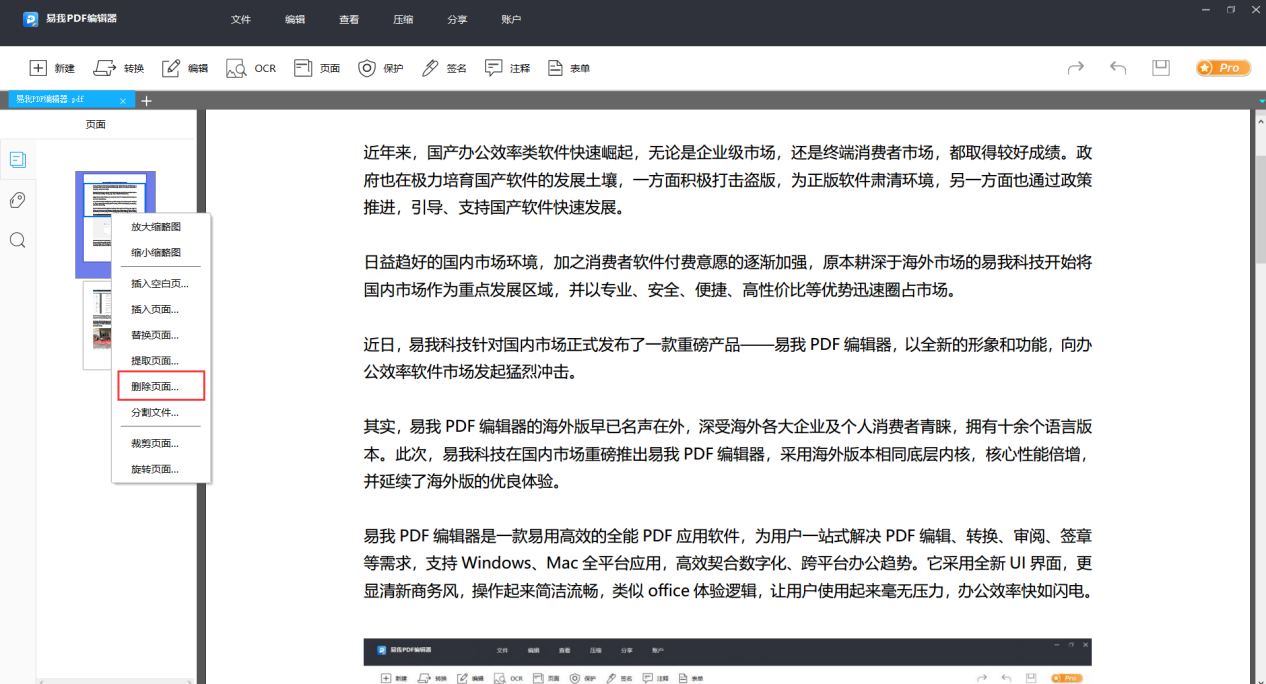Viewport: 1266px width, 684px height.
Task: Minimize the application window
Action: [1208, 9]
